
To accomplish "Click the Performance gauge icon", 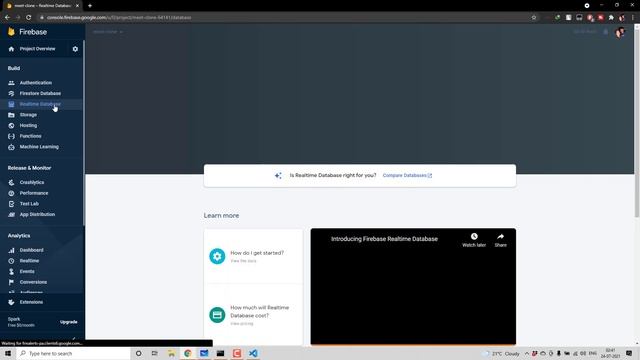I will pyautogui.click(x=11, y=193).
